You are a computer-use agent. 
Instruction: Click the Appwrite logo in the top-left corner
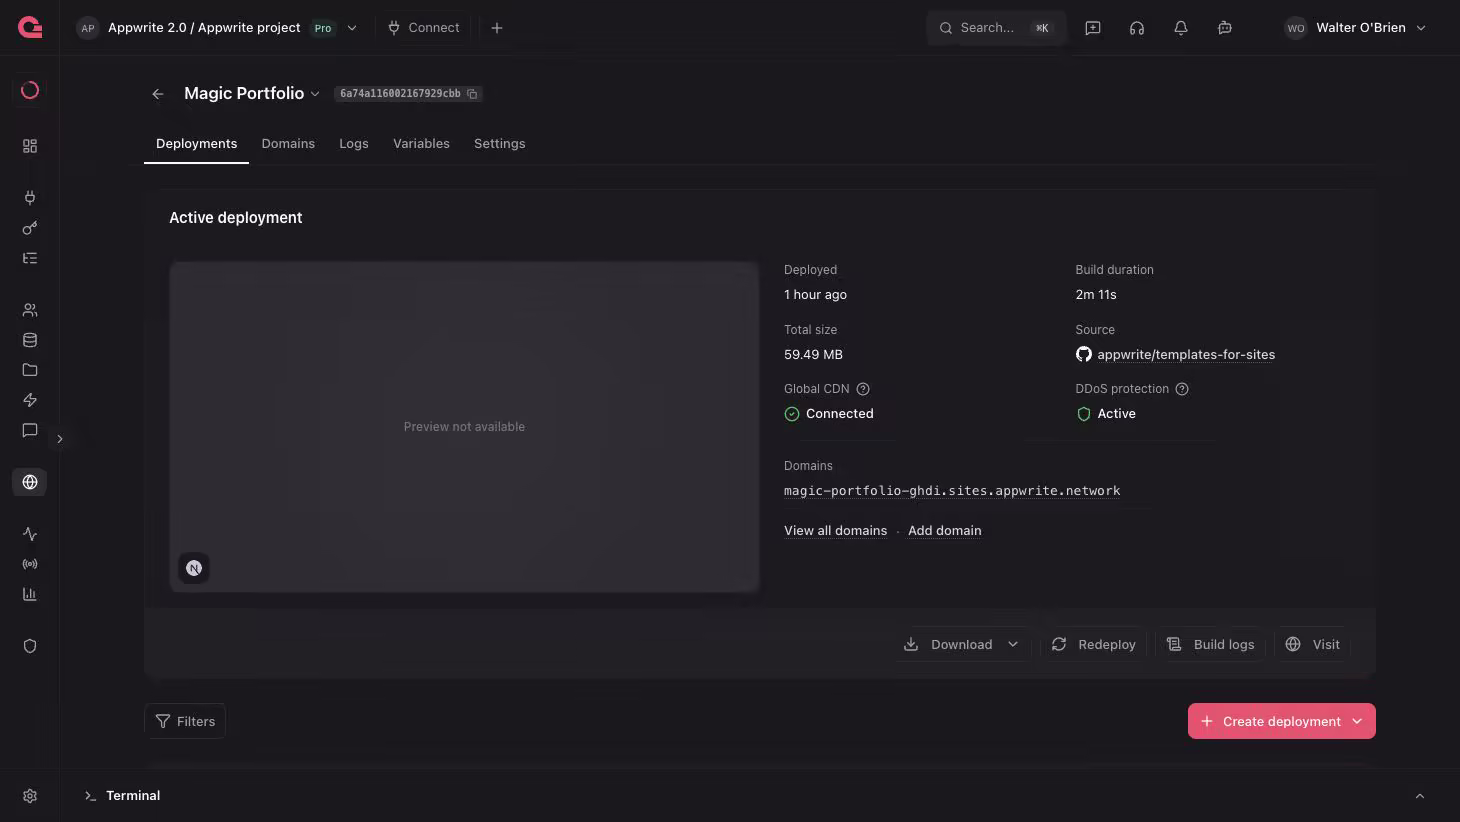[30, 28]
